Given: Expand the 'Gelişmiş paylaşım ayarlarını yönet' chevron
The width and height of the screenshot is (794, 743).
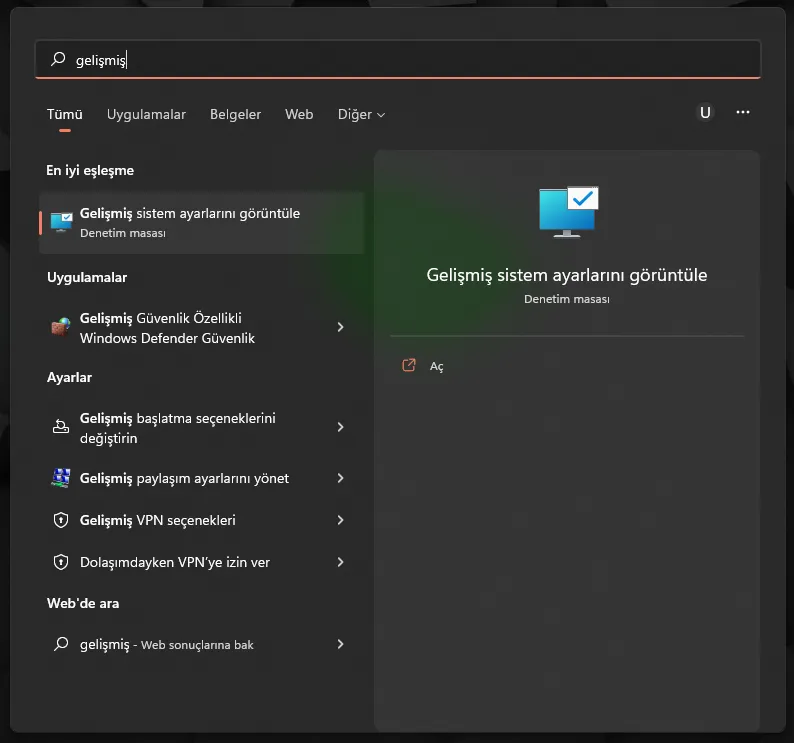Looking at the screenshot, I should click(x=341, y=478).
